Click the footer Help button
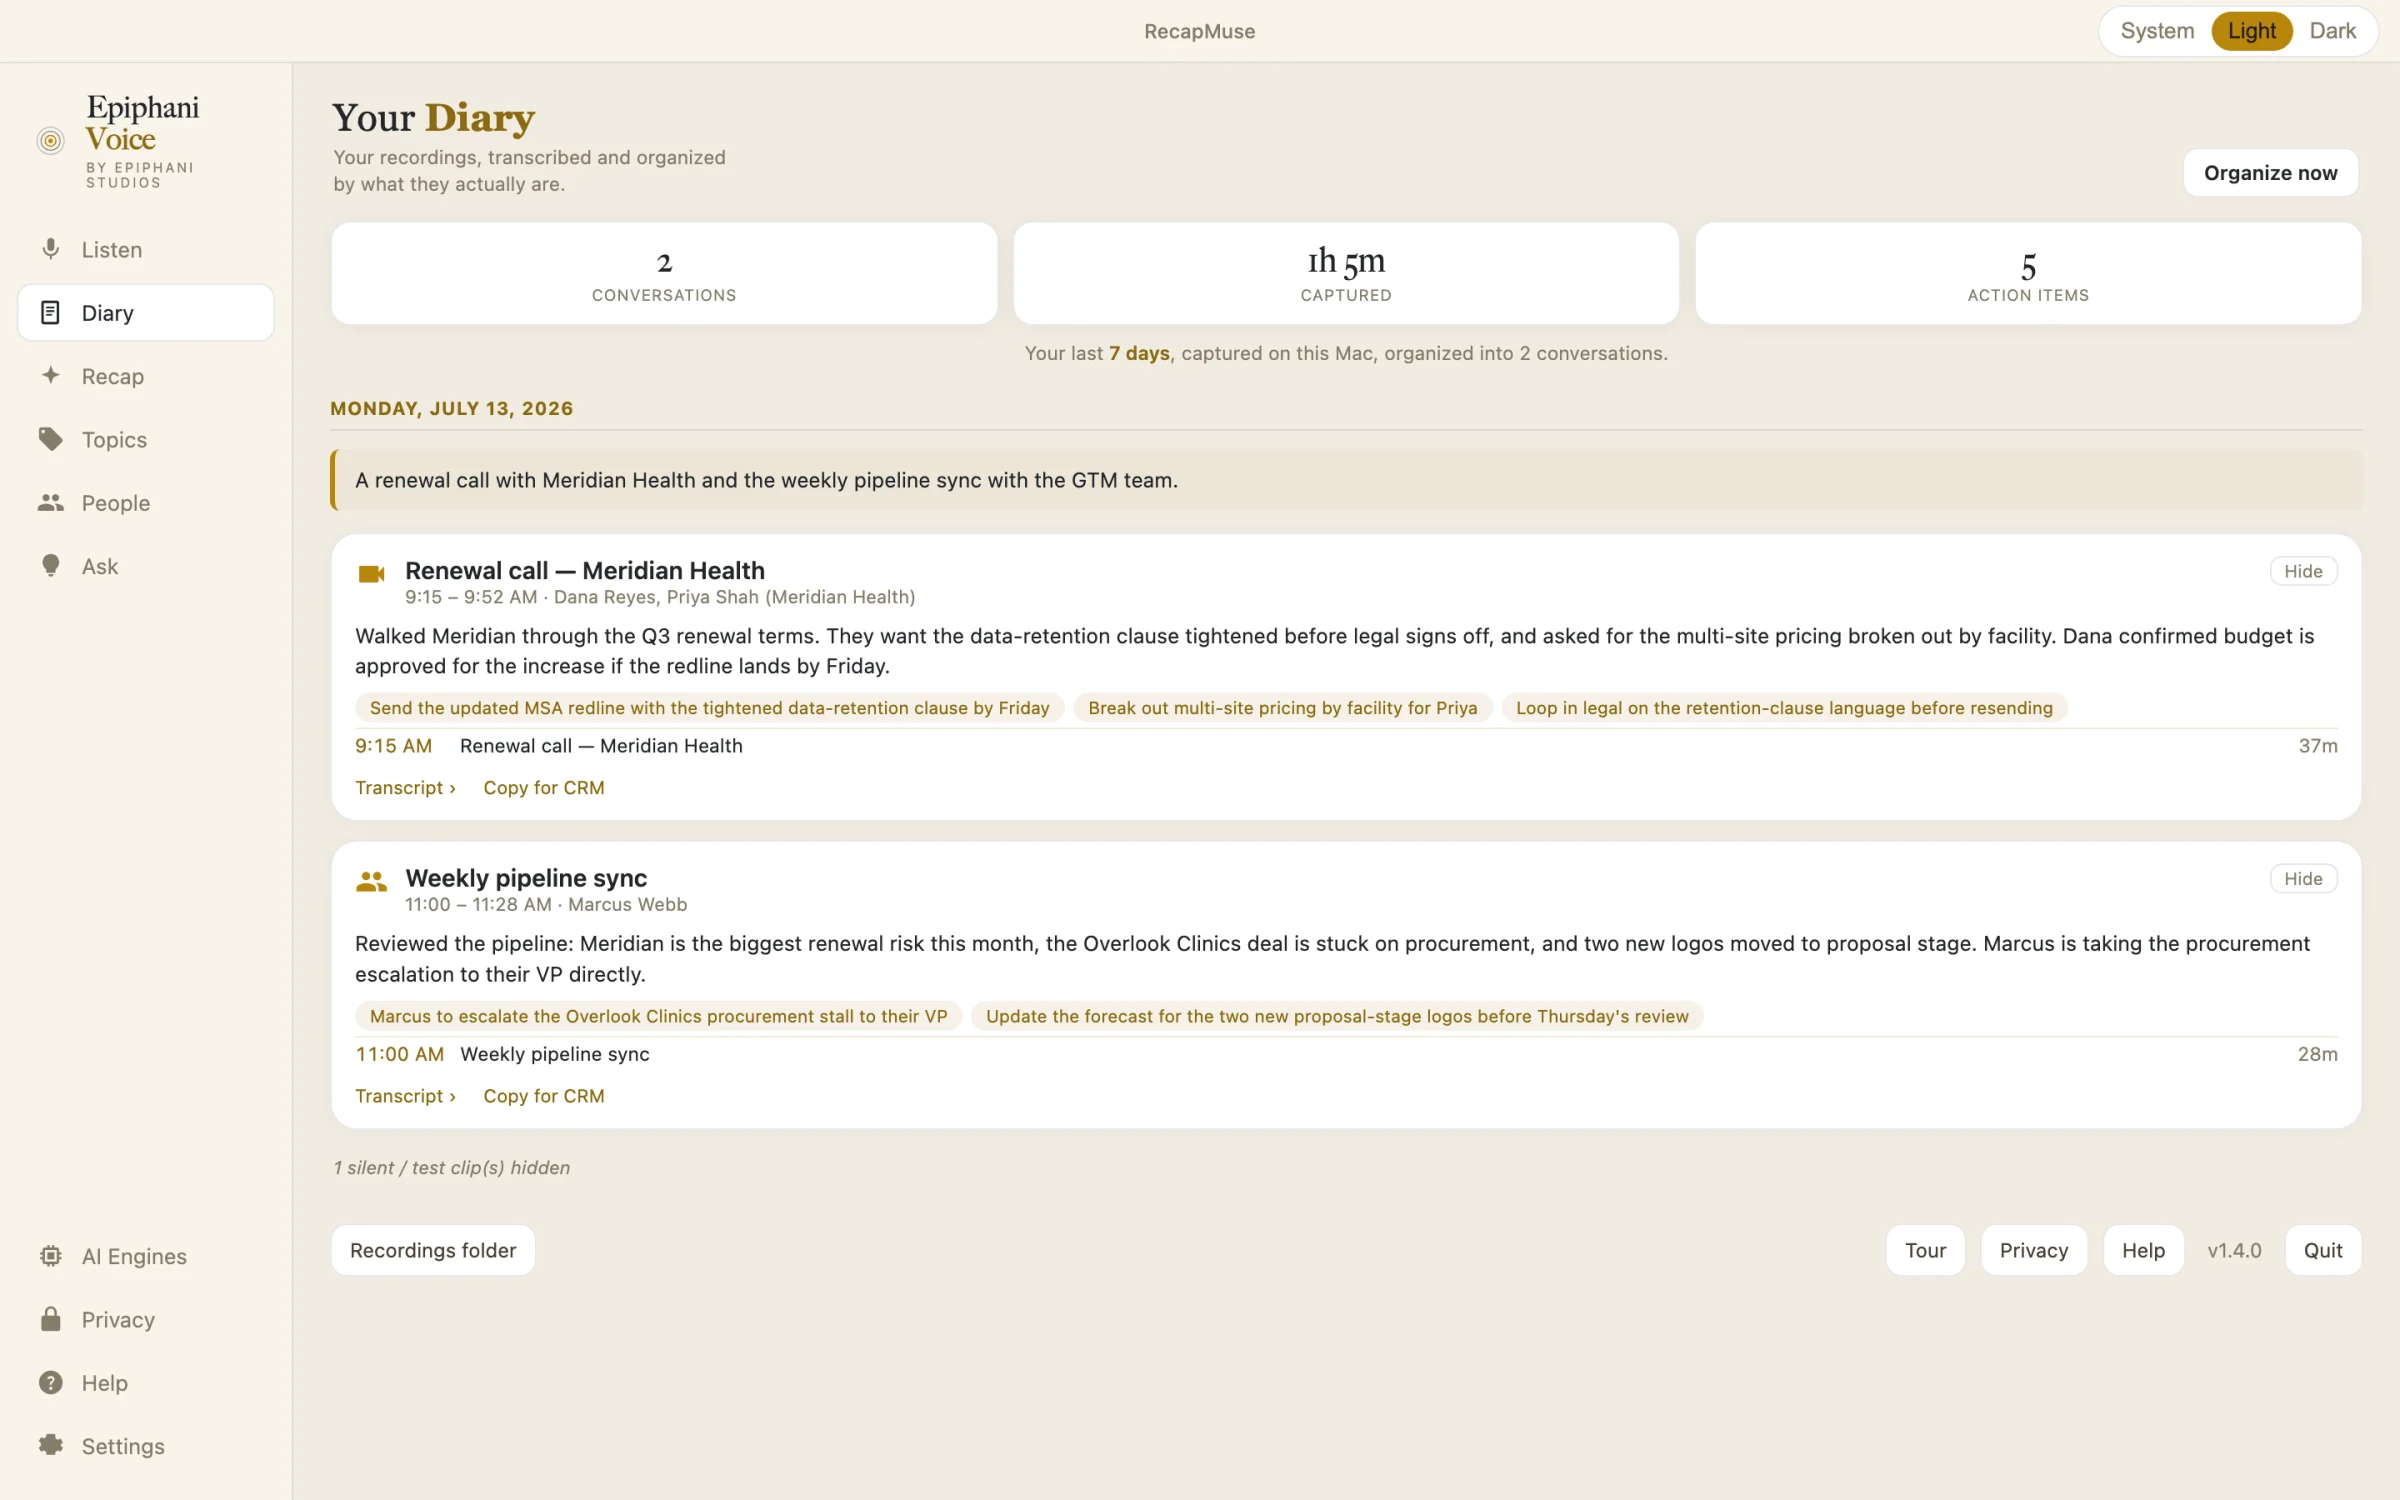The image size is (2400, 1500). pos(2143,1250)
